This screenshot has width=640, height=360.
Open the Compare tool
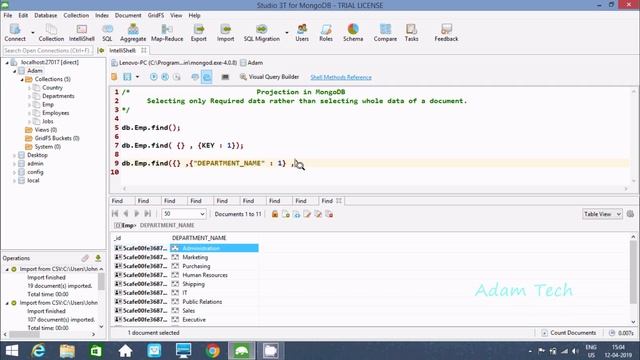pos(385,32)
